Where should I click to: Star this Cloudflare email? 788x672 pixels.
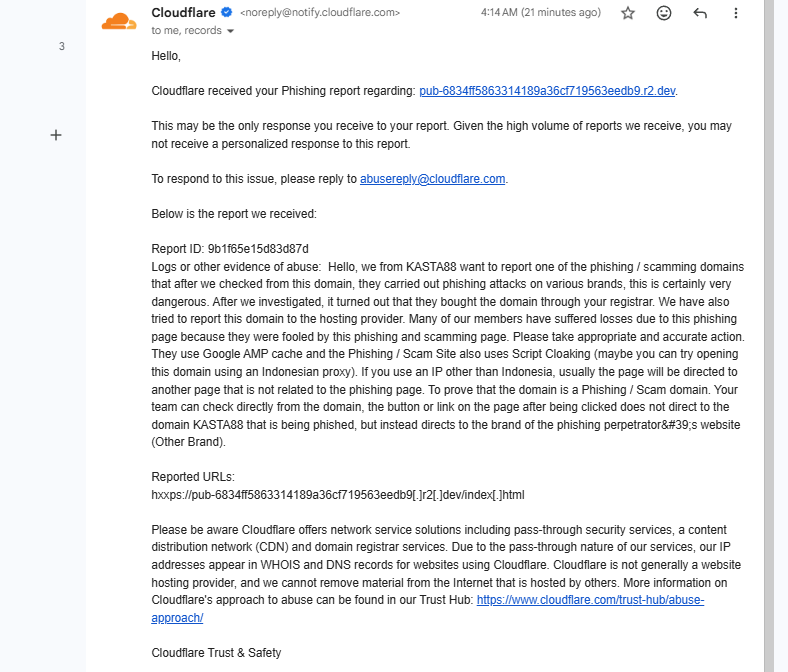click(x=628, y=13)
